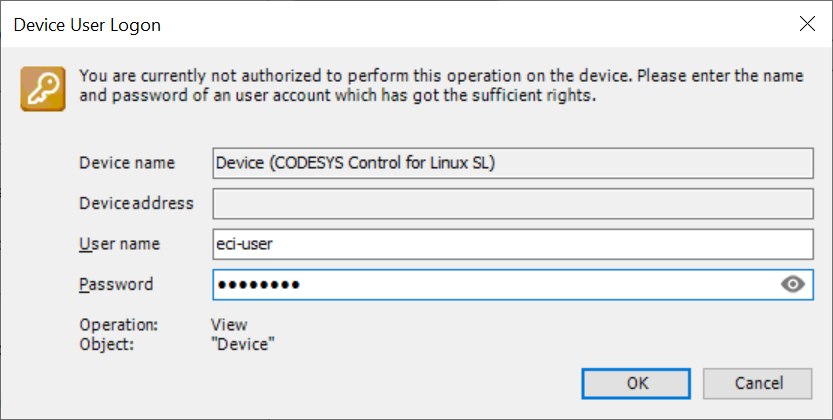Click the golden key logon icon
The width and height of the screenshot is (833, 420).
43,89
